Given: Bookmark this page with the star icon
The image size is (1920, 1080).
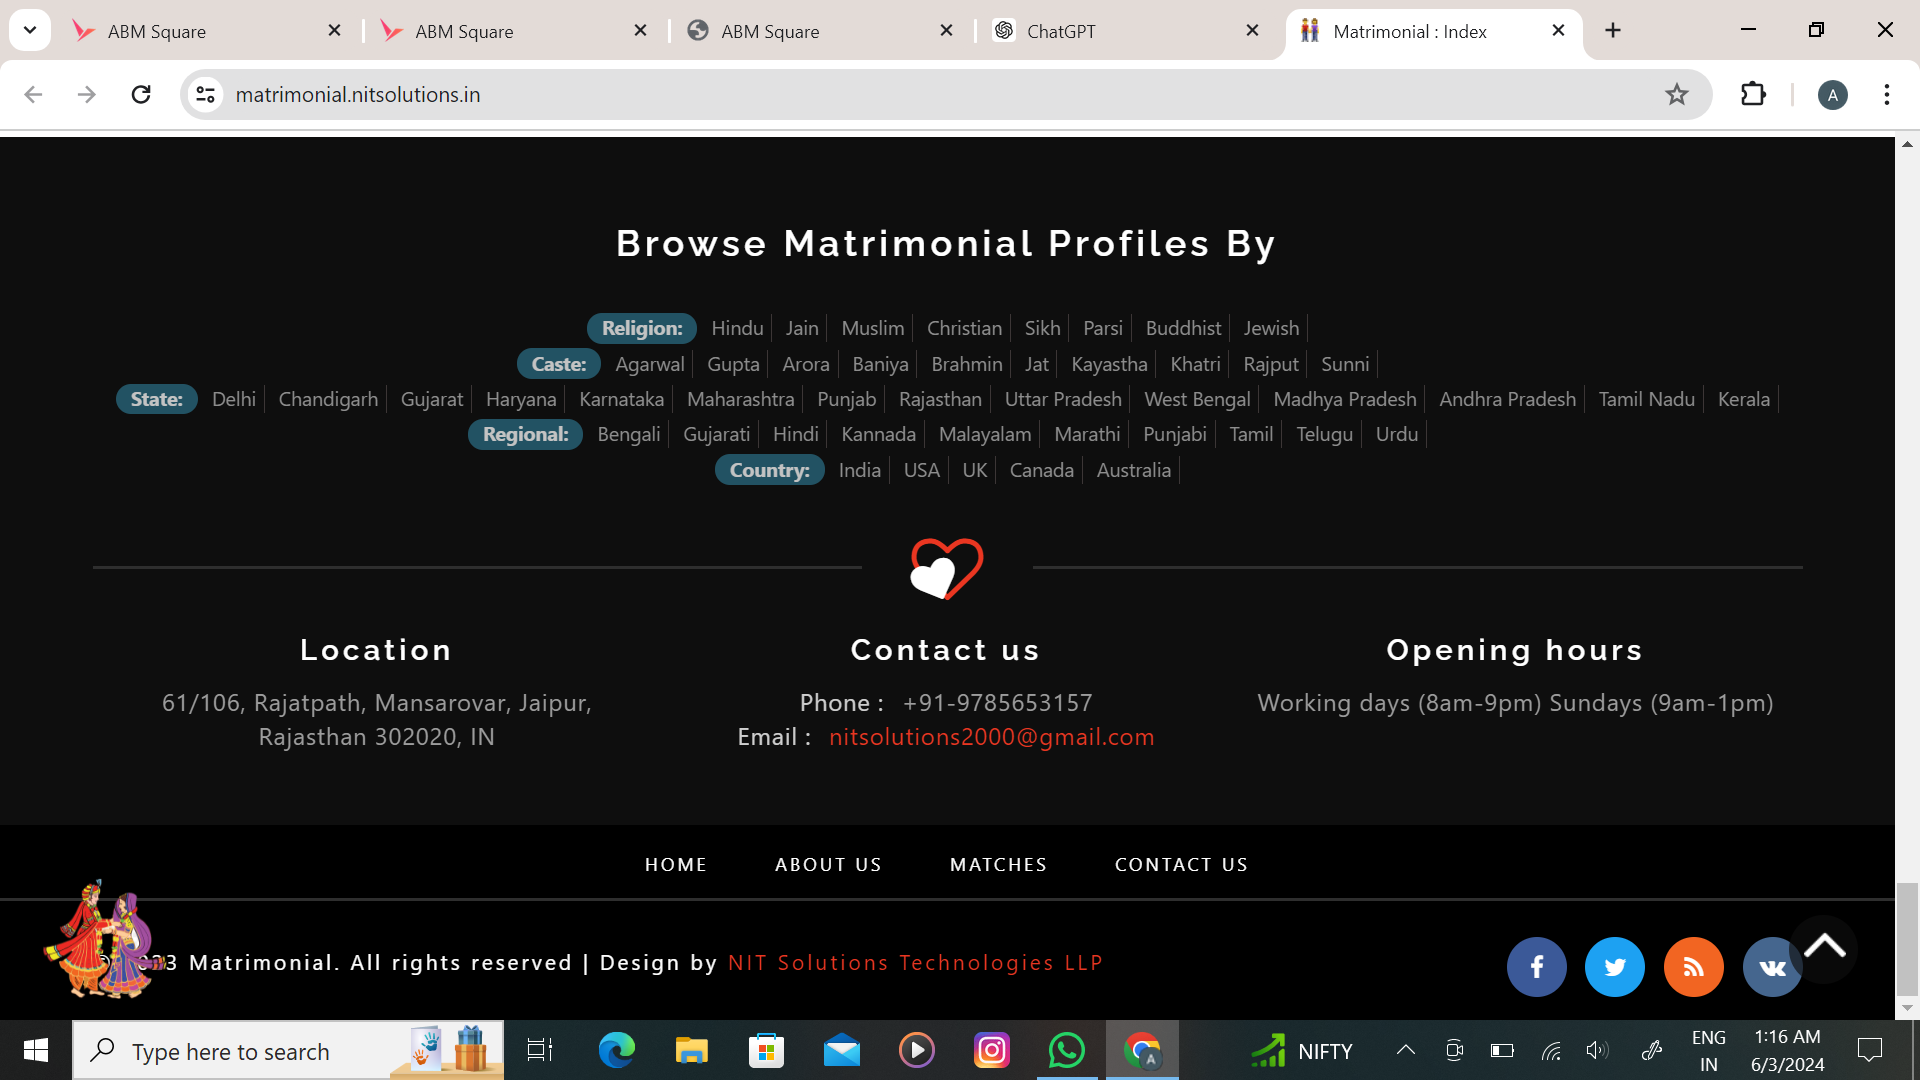Looking at the screenshot, I should 1677,95.
